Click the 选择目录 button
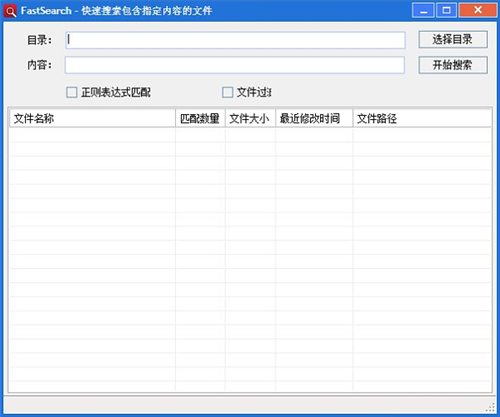The height and width of the screenshot is (417, 500). [x=453, y=39]
